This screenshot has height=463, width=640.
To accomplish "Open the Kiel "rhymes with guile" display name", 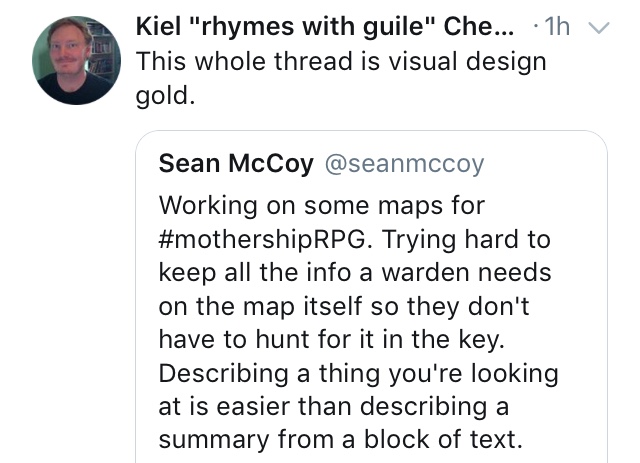I will pos(325,27).
